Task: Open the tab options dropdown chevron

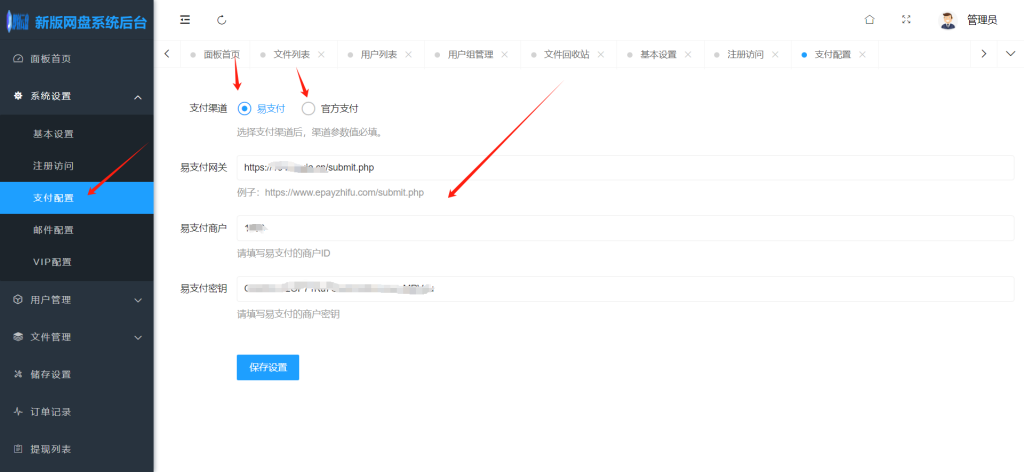Action: pyautogui.click(x=1010, y=54)
